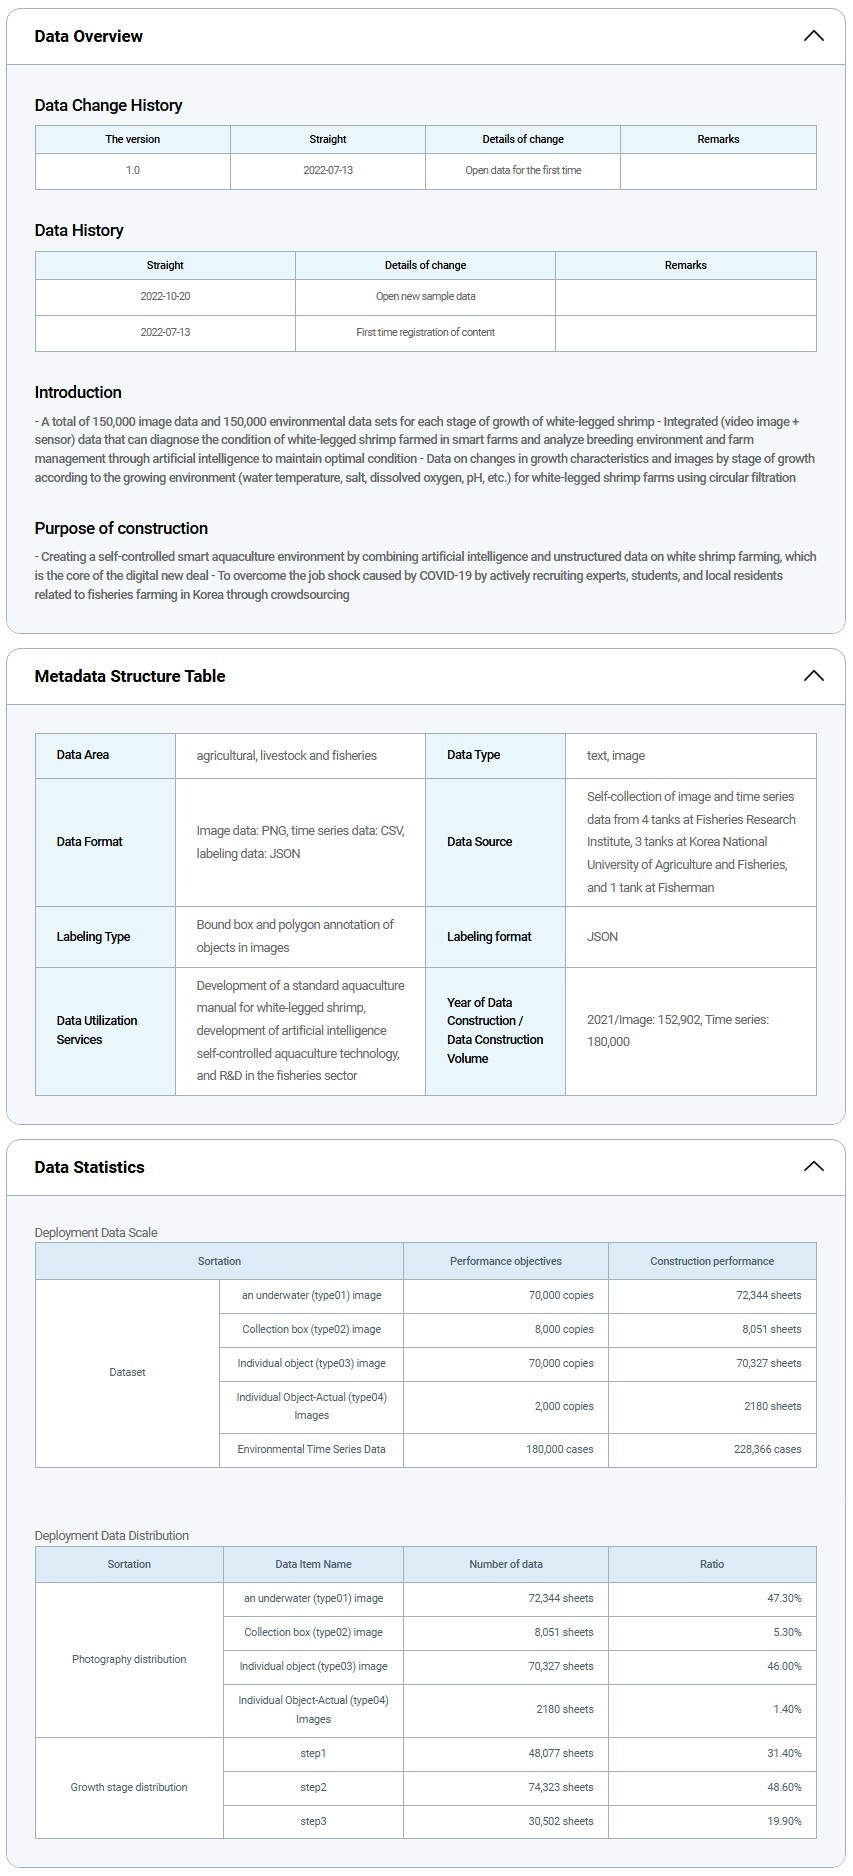
Task: Click Environmental Time Series Data row
Action: pyautogui.click(x=311, y=1449)
